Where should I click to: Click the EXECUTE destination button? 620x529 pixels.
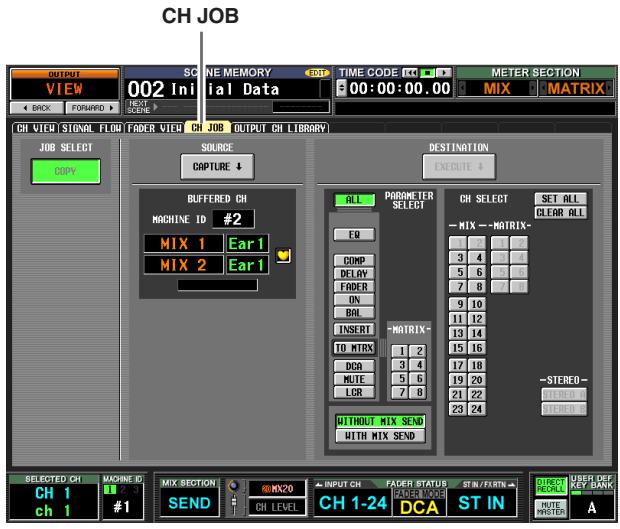pyautogui.click(x=459, y=167)
